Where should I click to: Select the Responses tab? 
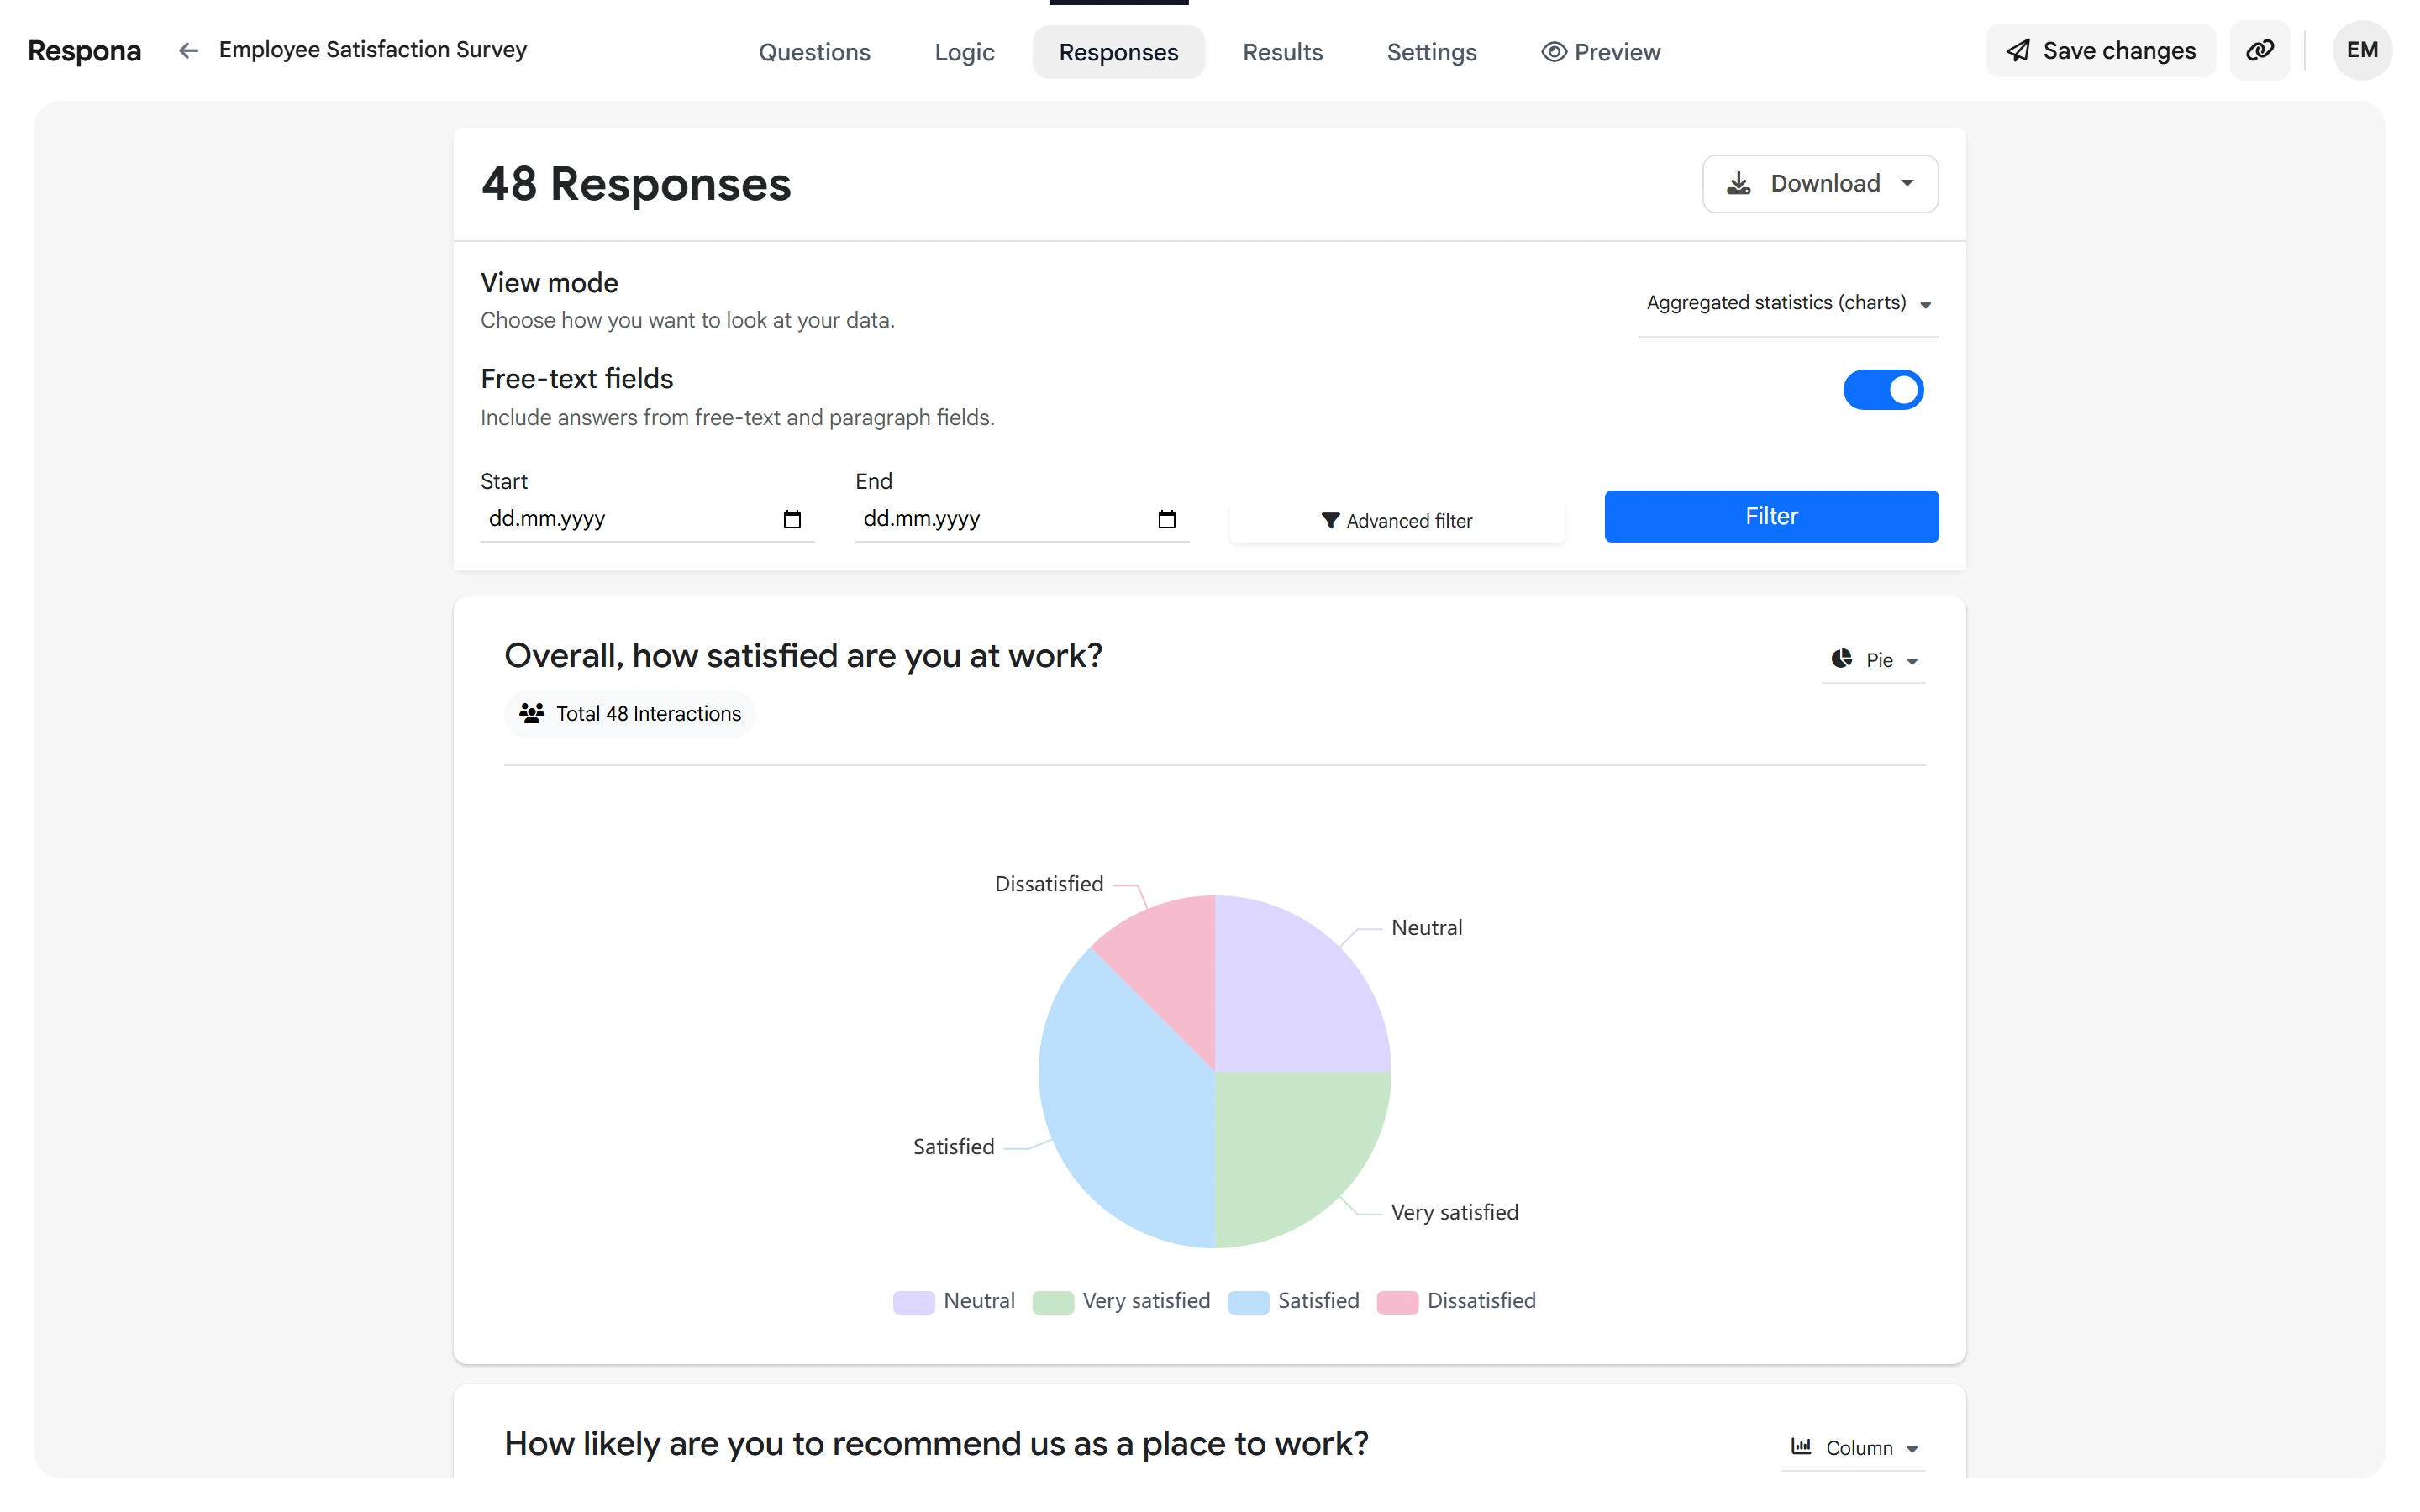pyautogui.click(x=1118, y=52)
